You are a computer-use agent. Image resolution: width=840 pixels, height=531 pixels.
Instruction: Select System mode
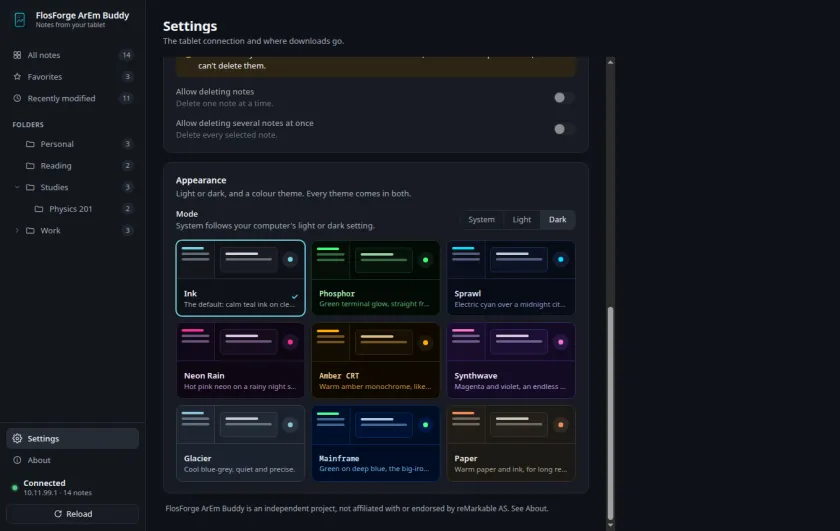(481, 220)
